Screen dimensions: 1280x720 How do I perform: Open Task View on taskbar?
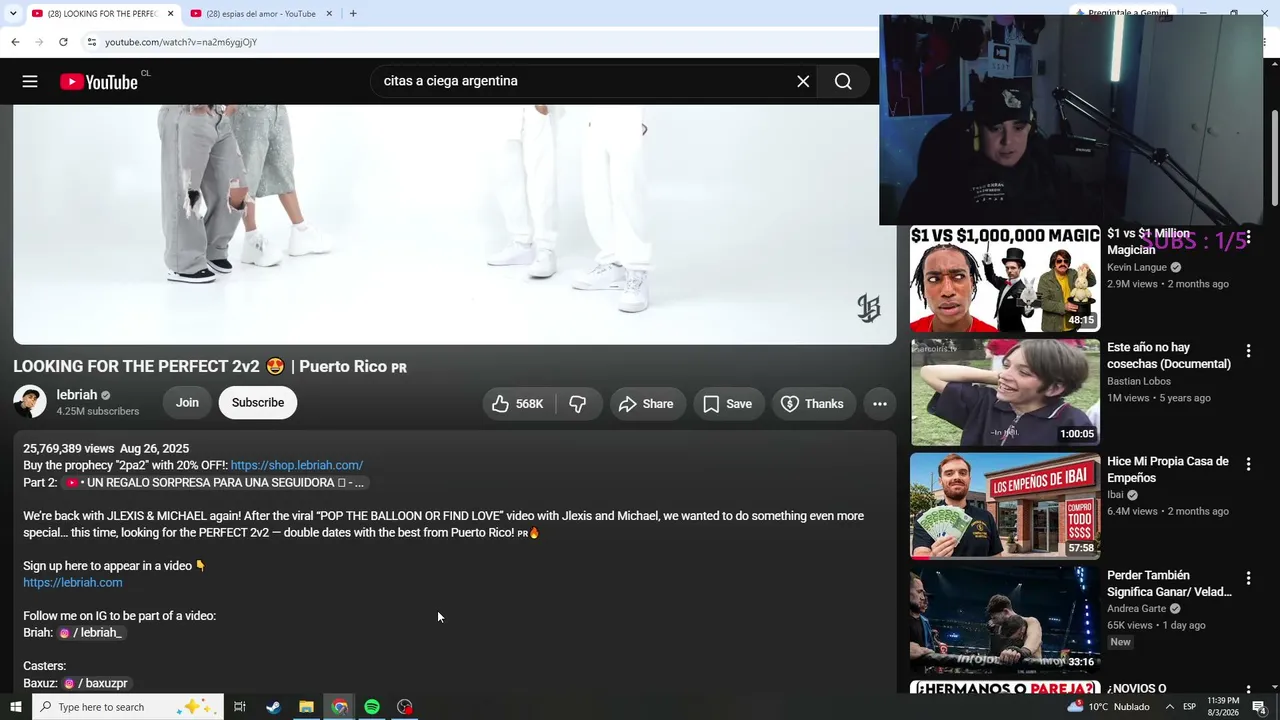240,707
